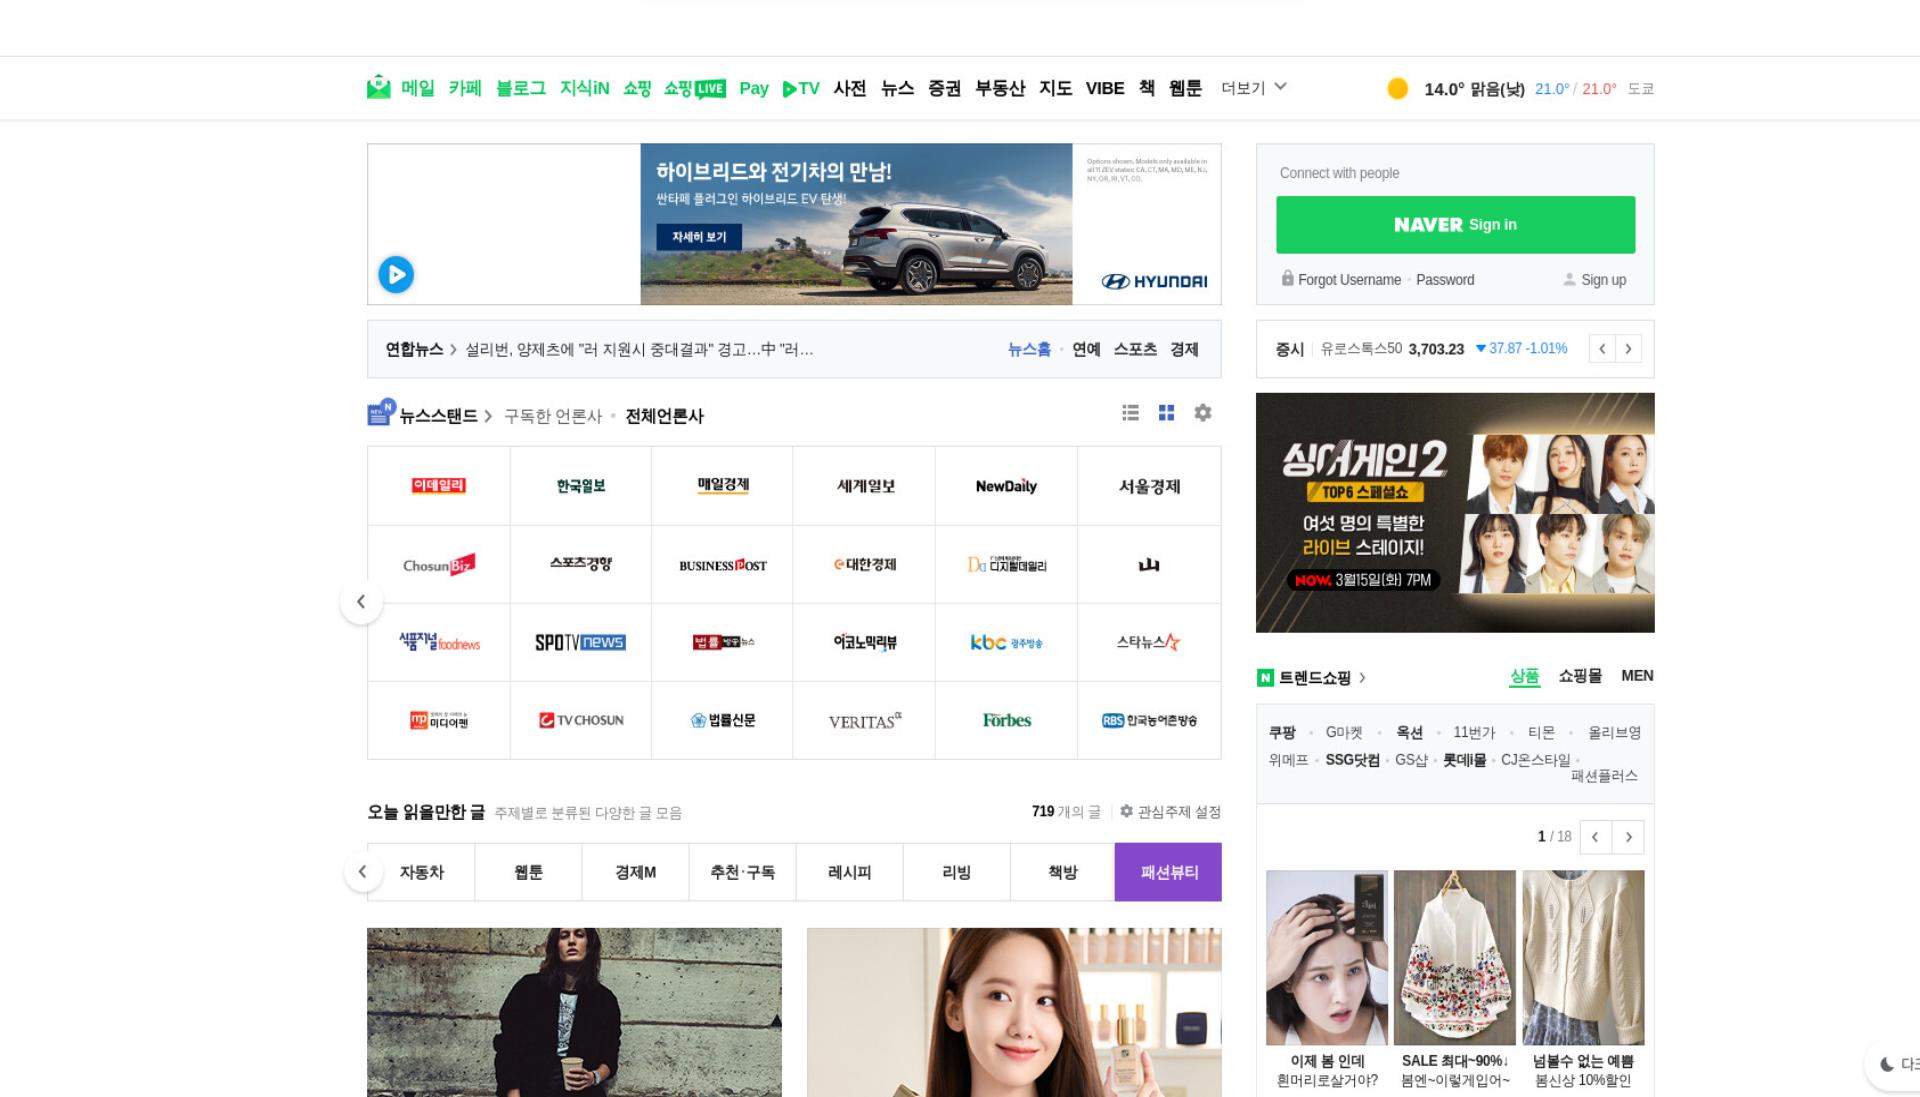The height and width of the screenshot is (1097, 1920).
Task: Open the Forbes press logo
Action: 1006,720
